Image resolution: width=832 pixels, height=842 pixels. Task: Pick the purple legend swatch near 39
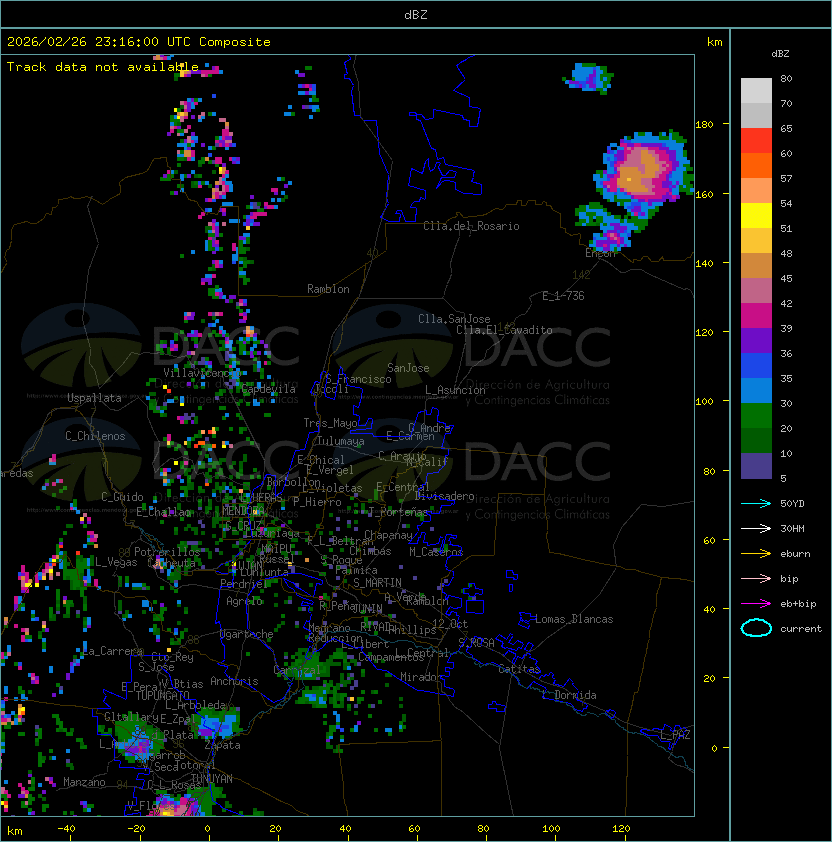coord(756,341)
